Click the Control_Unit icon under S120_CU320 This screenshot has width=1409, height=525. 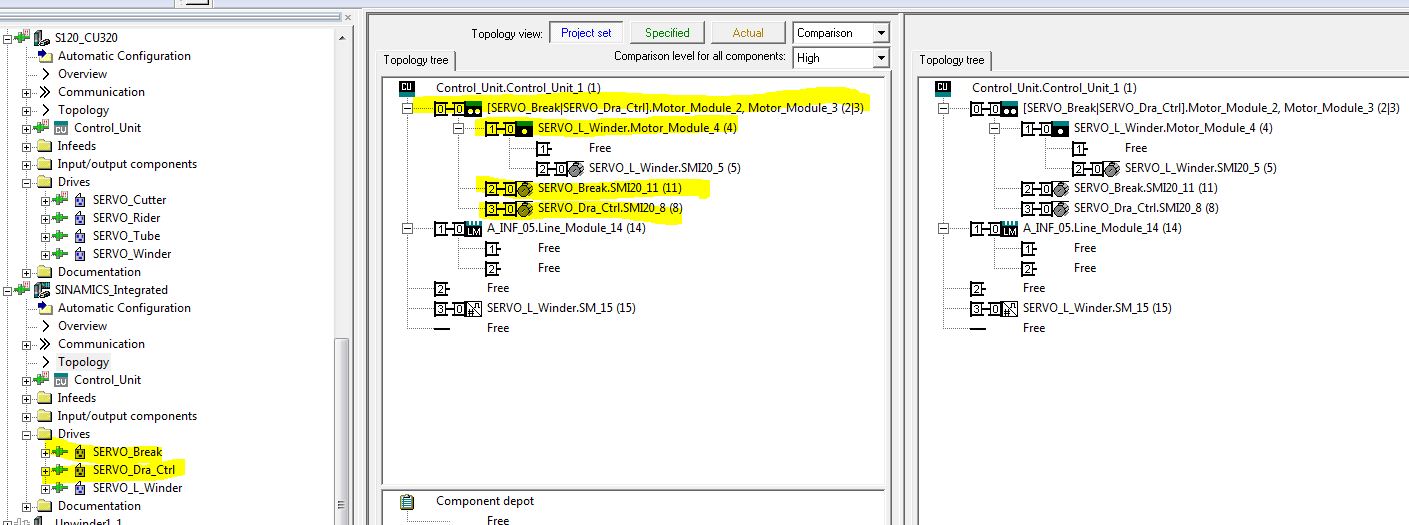(60, 128)
